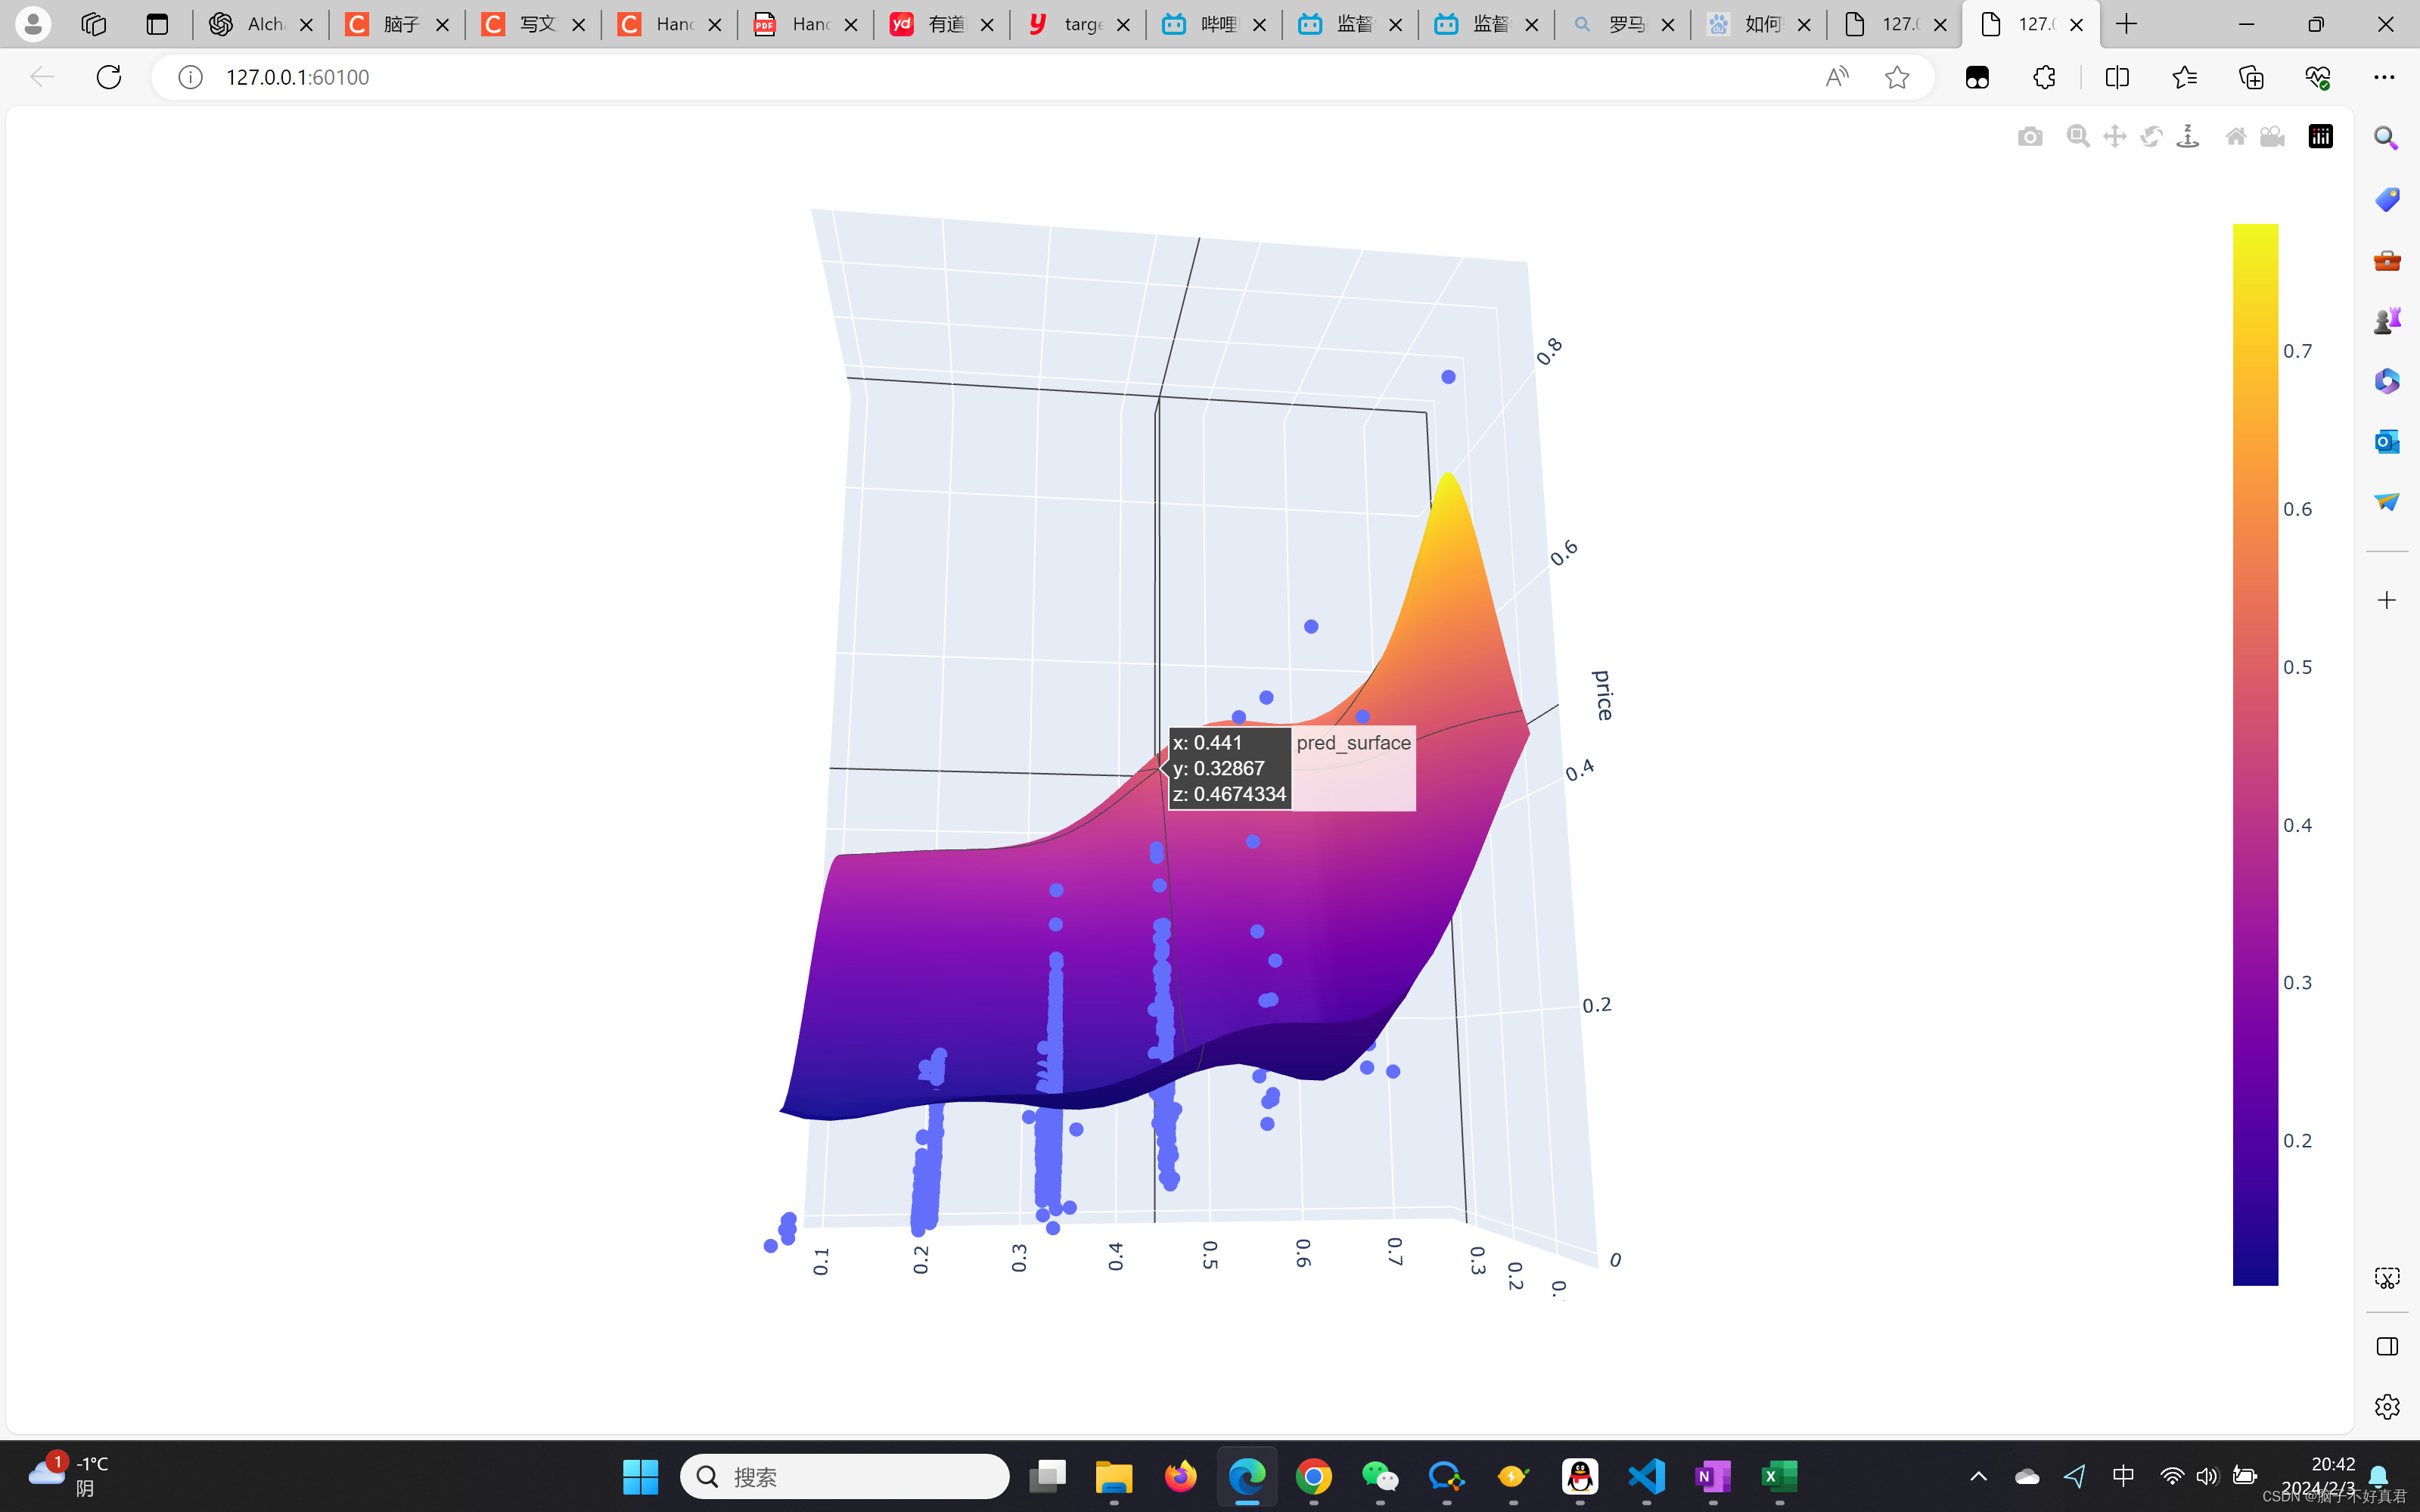Refresh the page
The image size is (2420, 1512).
pos(109,77)
